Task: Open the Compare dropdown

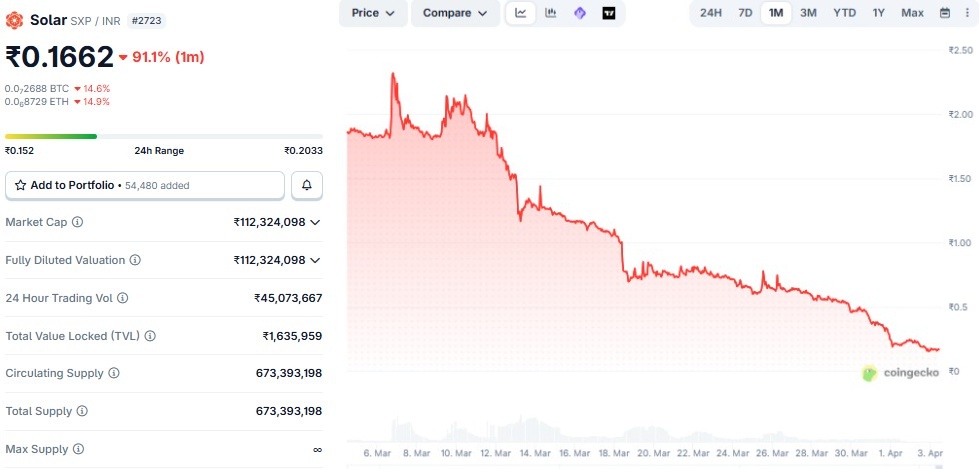Action: (x=455, y=13)
